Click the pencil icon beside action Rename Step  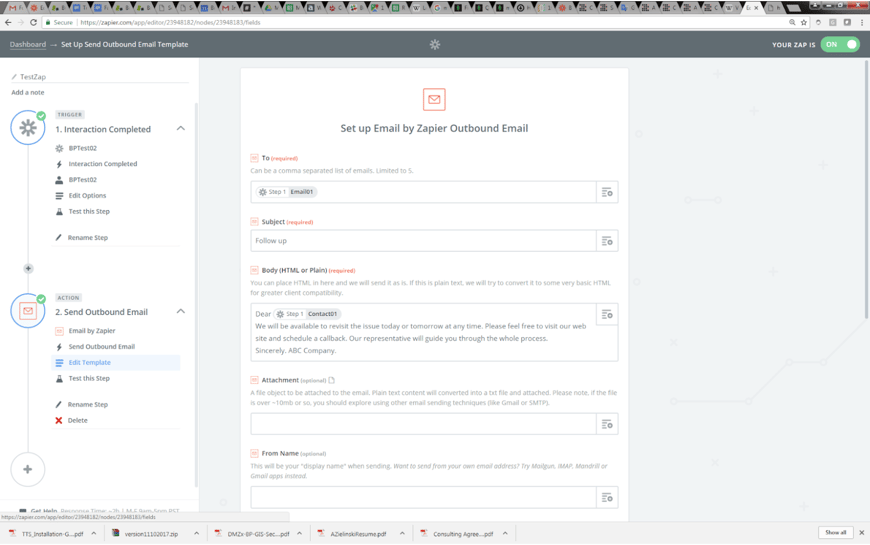tap(59, 405)
